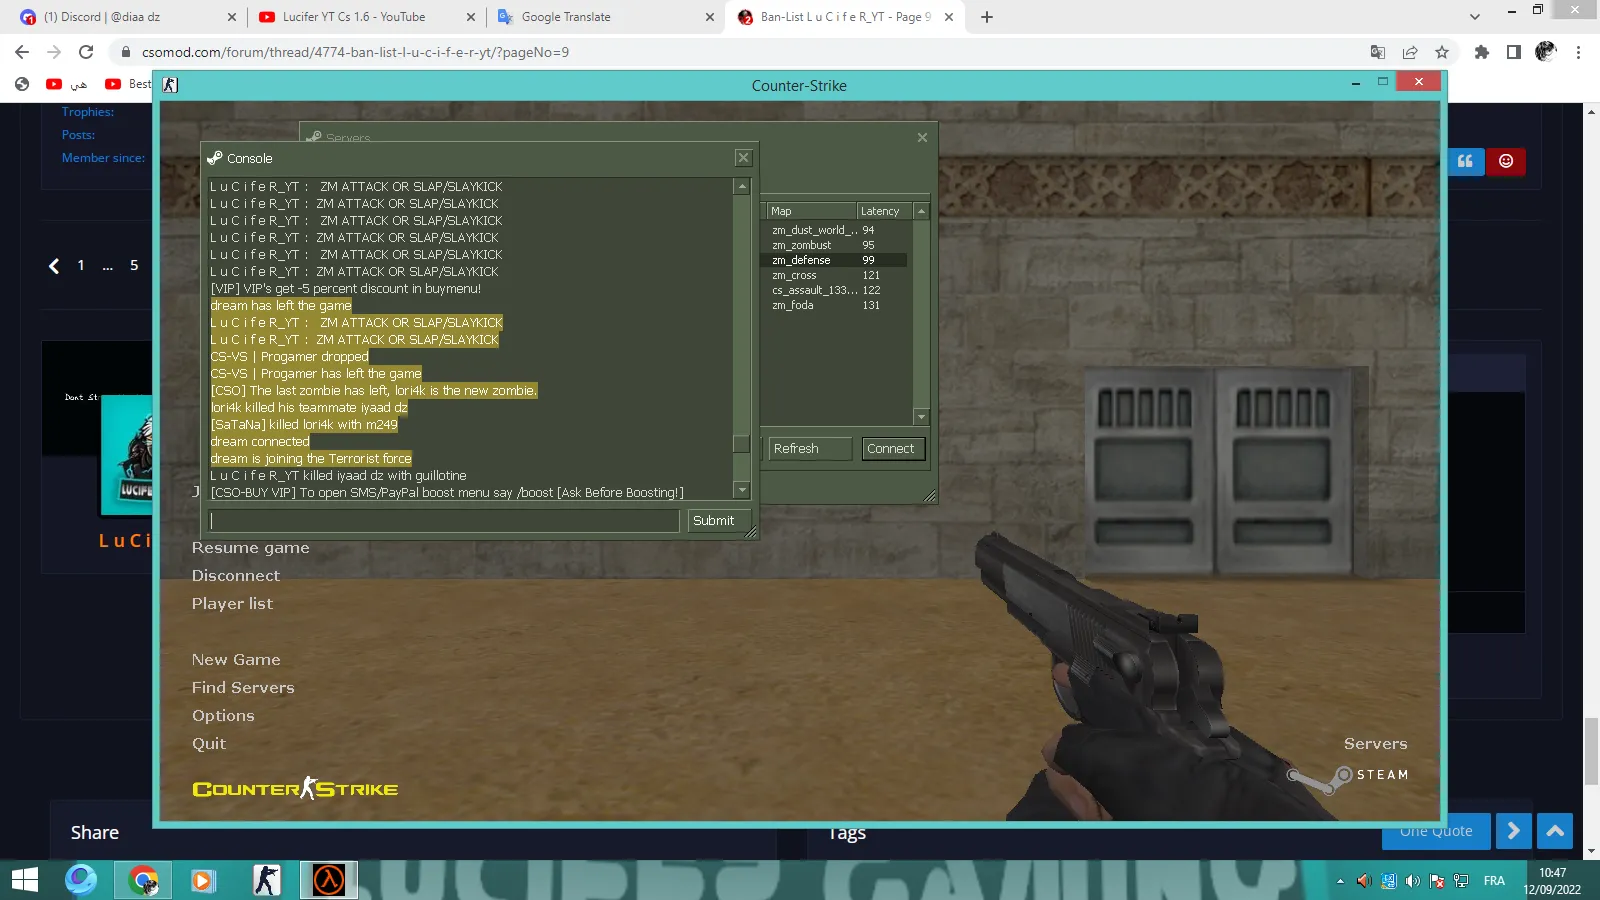Click the red smiley reaction icon
1600x900 pixels.
[1506, 161]
